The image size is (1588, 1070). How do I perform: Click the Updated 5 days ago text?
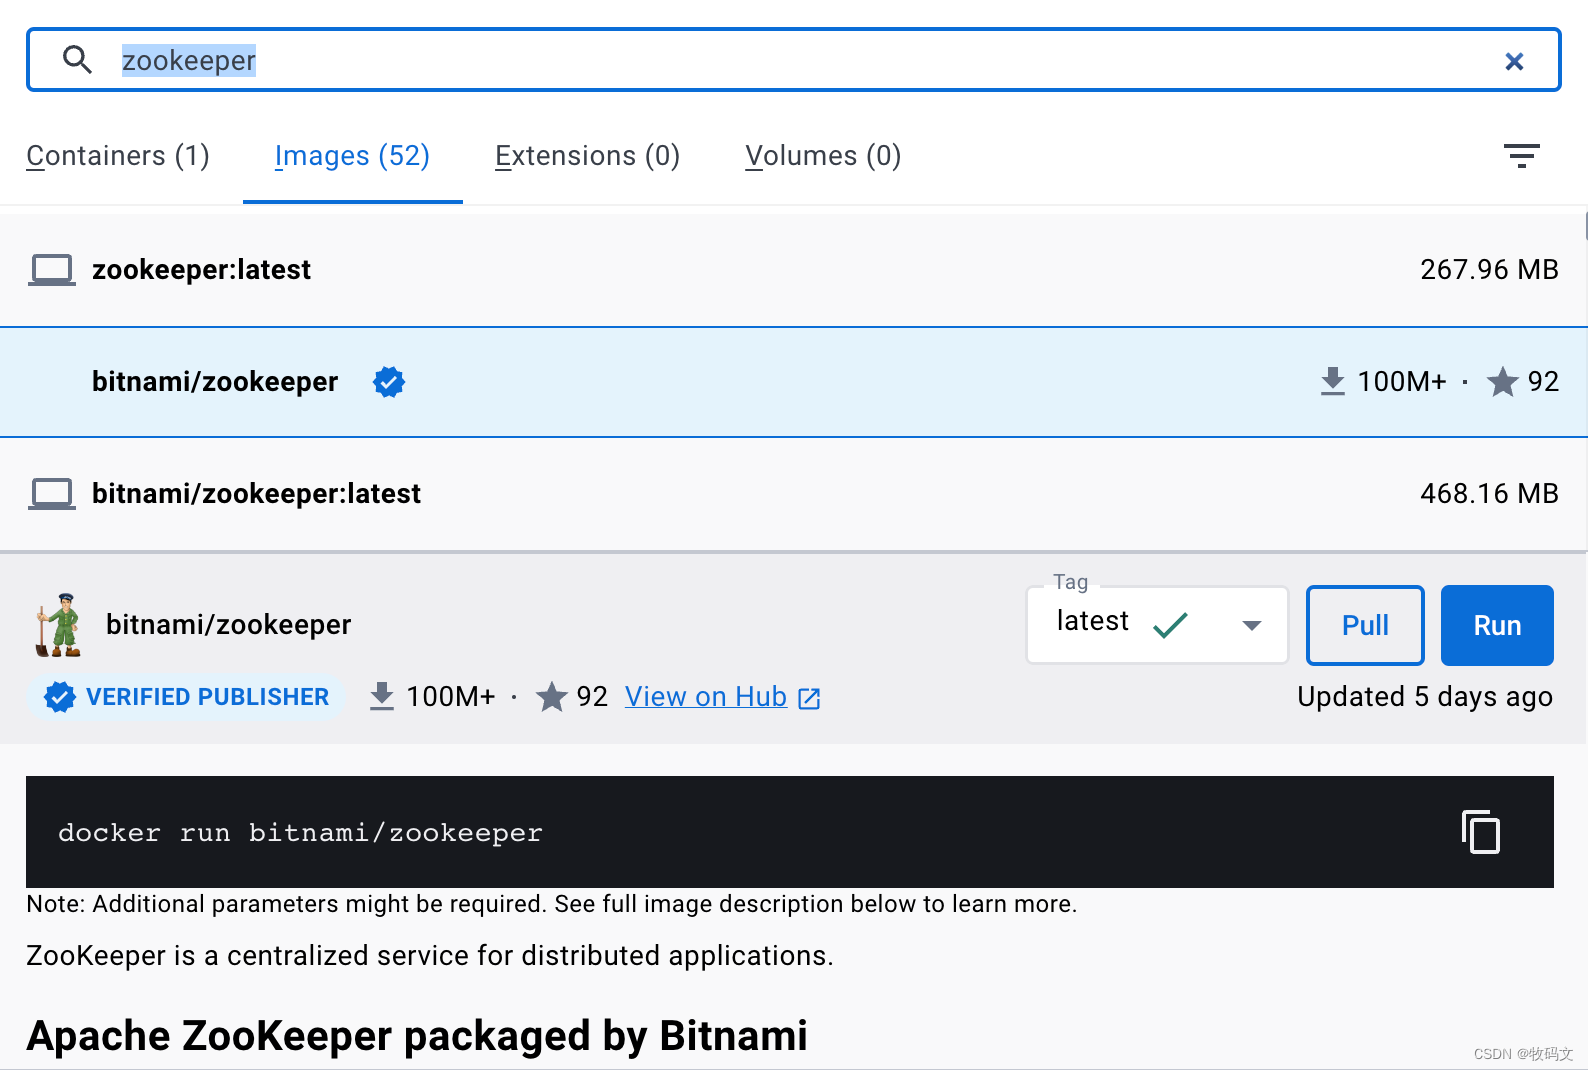pos(1425,697)
